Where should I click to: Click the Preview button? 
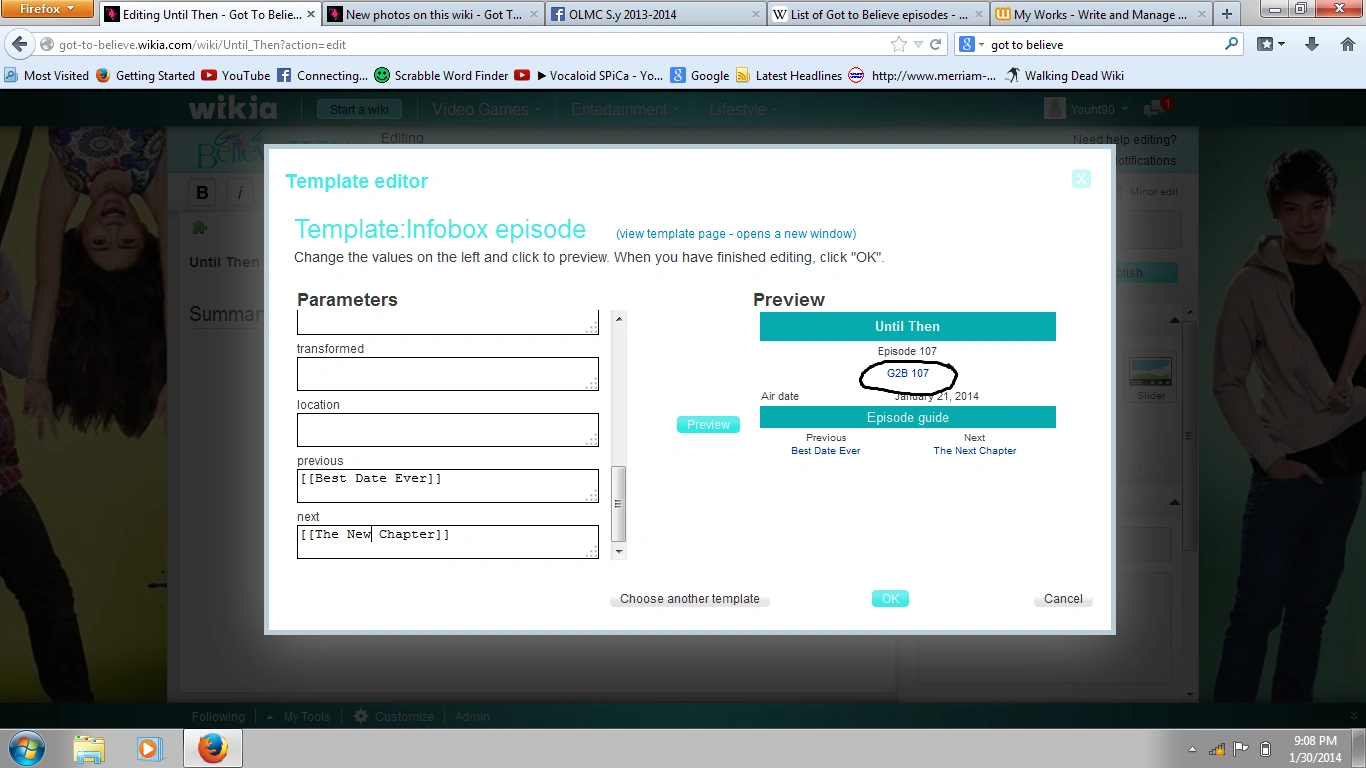coord(708,425)
